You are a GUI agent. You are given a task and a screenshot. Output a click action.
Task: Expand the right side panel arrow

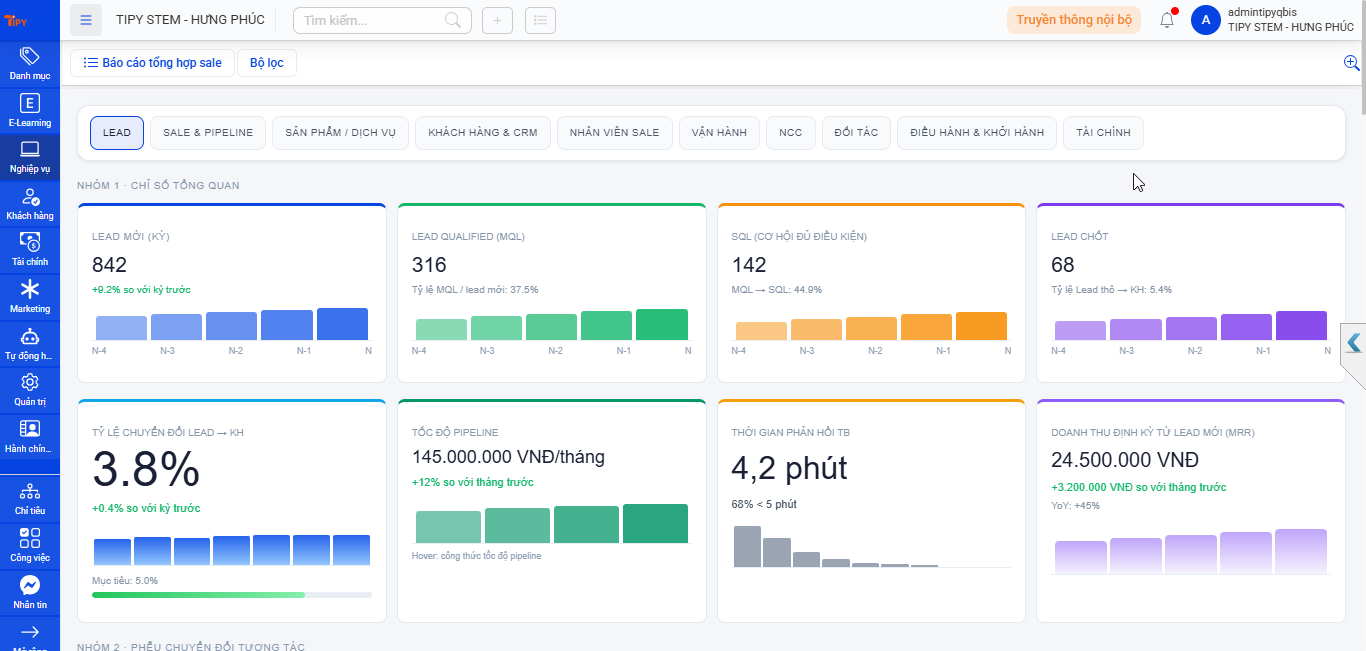pyautogui.click(x=1353, y=343)
